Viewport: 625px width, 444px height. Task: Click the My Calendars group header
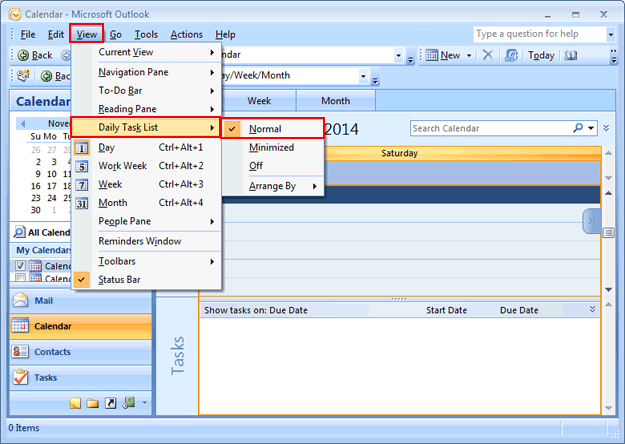[x=43, y=250]
